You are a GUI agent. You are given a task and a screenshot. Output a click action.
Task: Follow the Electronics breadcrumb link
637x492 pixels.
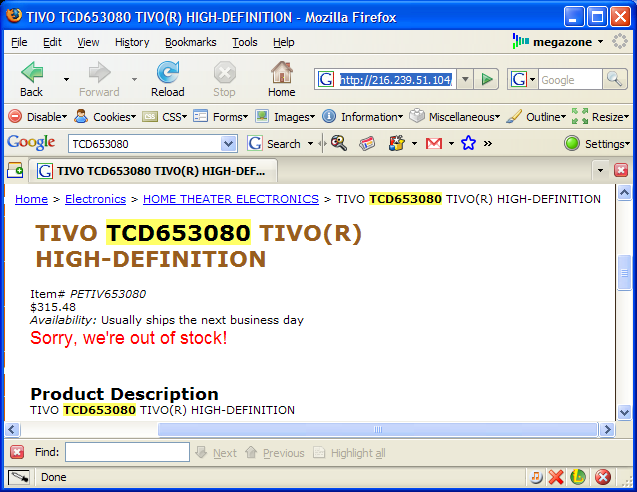click(x=95, y=199)
